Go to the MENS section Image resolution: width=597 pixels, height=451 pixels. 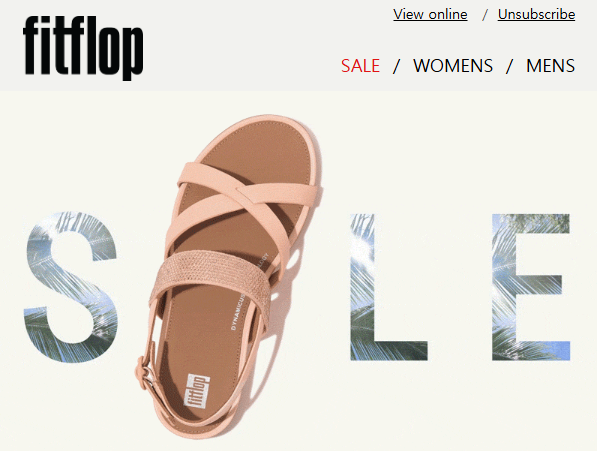(551, 65)
